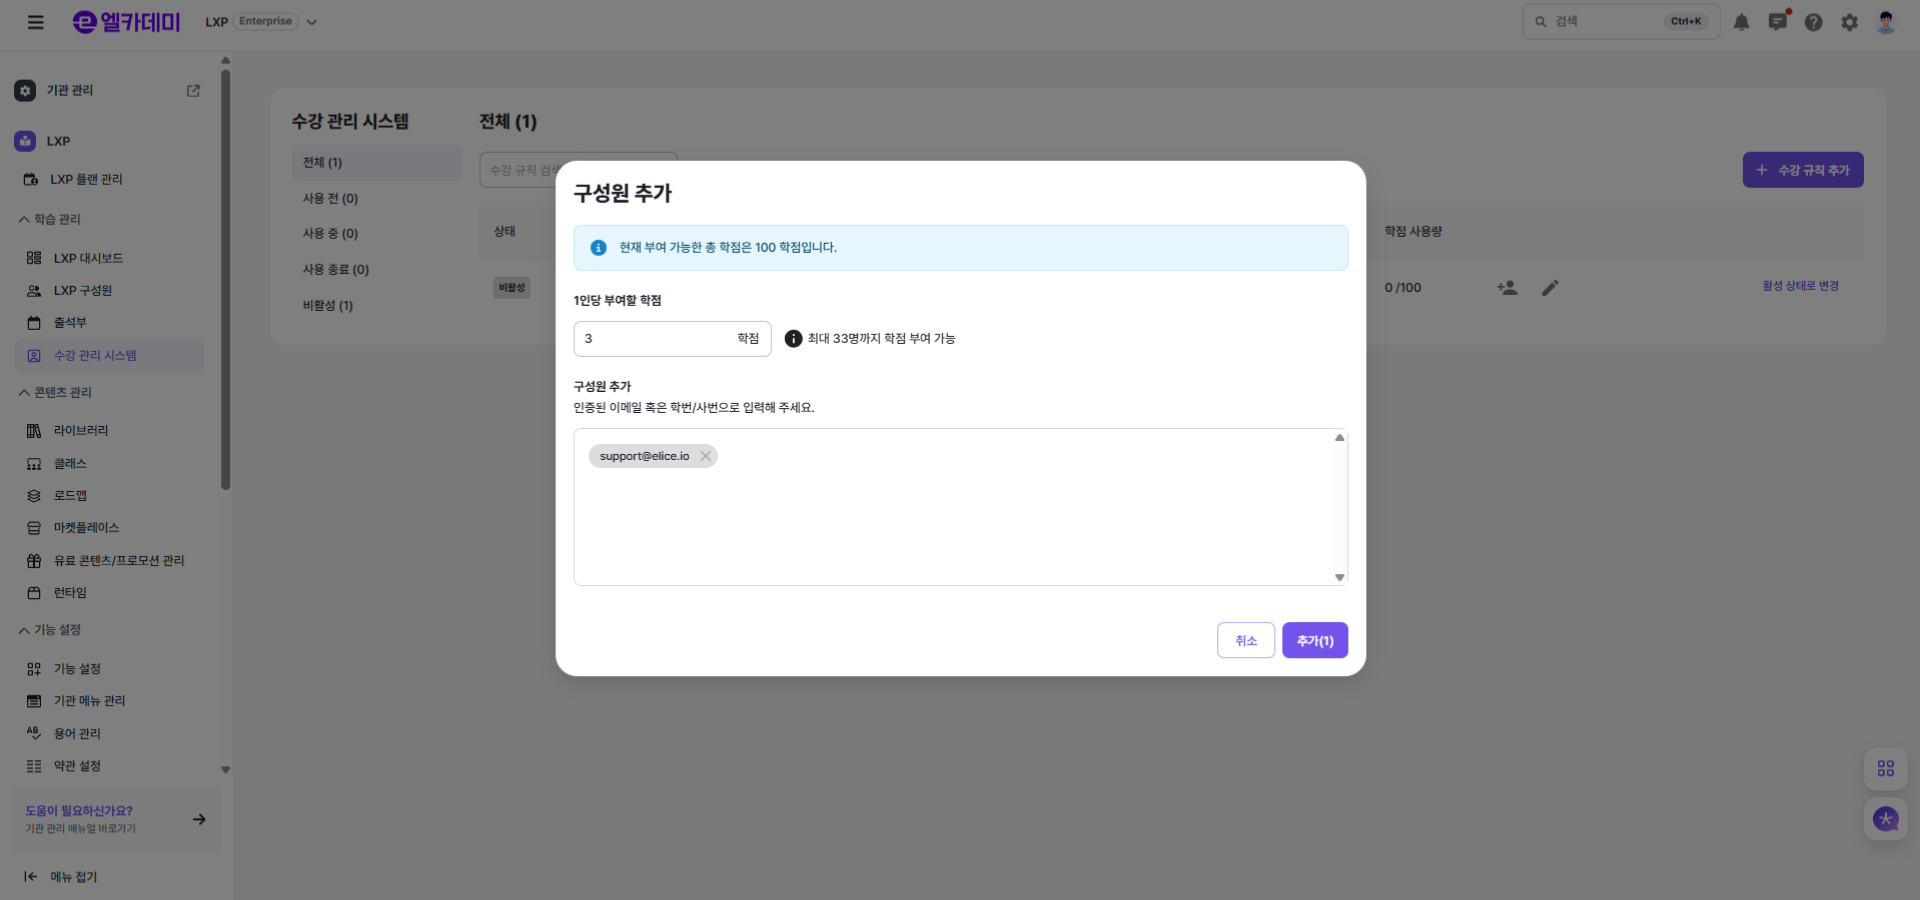Select the 사용 전 filter tab
Screen dimensions: 1920x900
[x=331, y=198]
